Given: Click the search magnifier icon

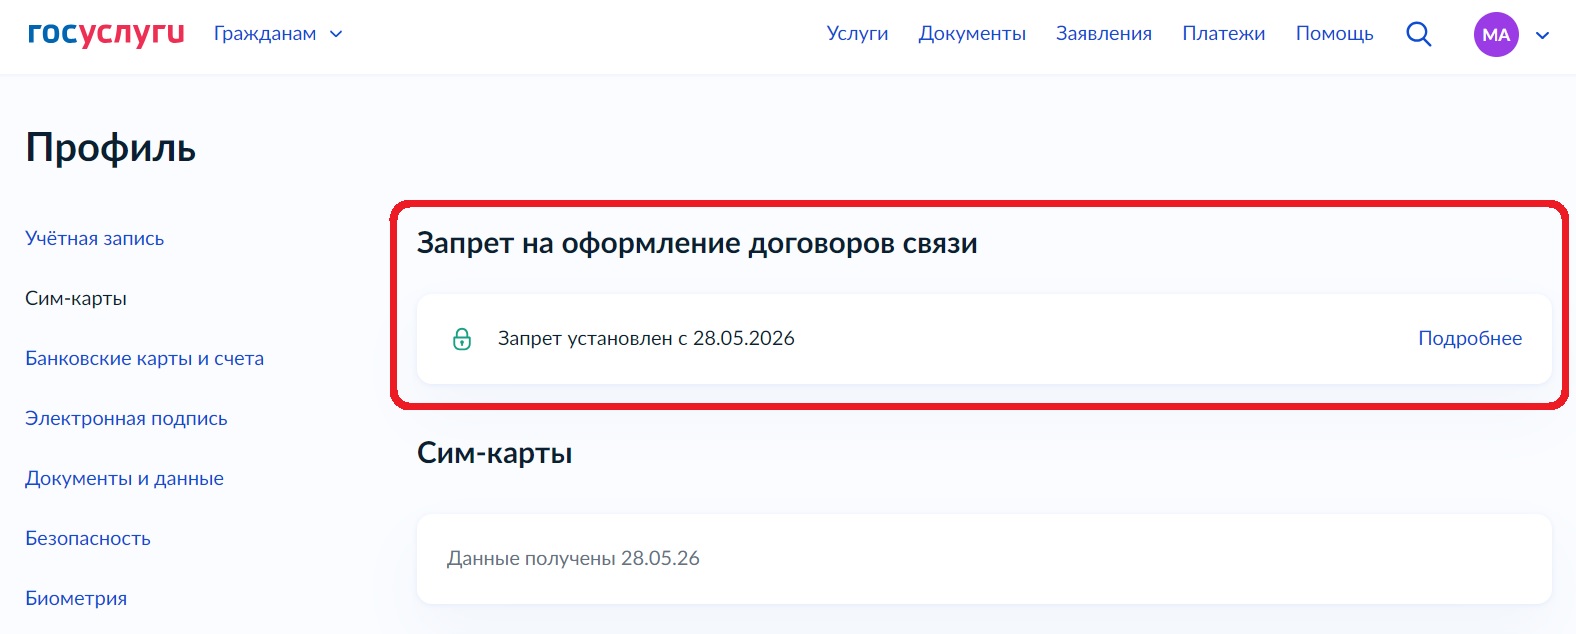Looking at the screenshot, I should point(1418,34).
